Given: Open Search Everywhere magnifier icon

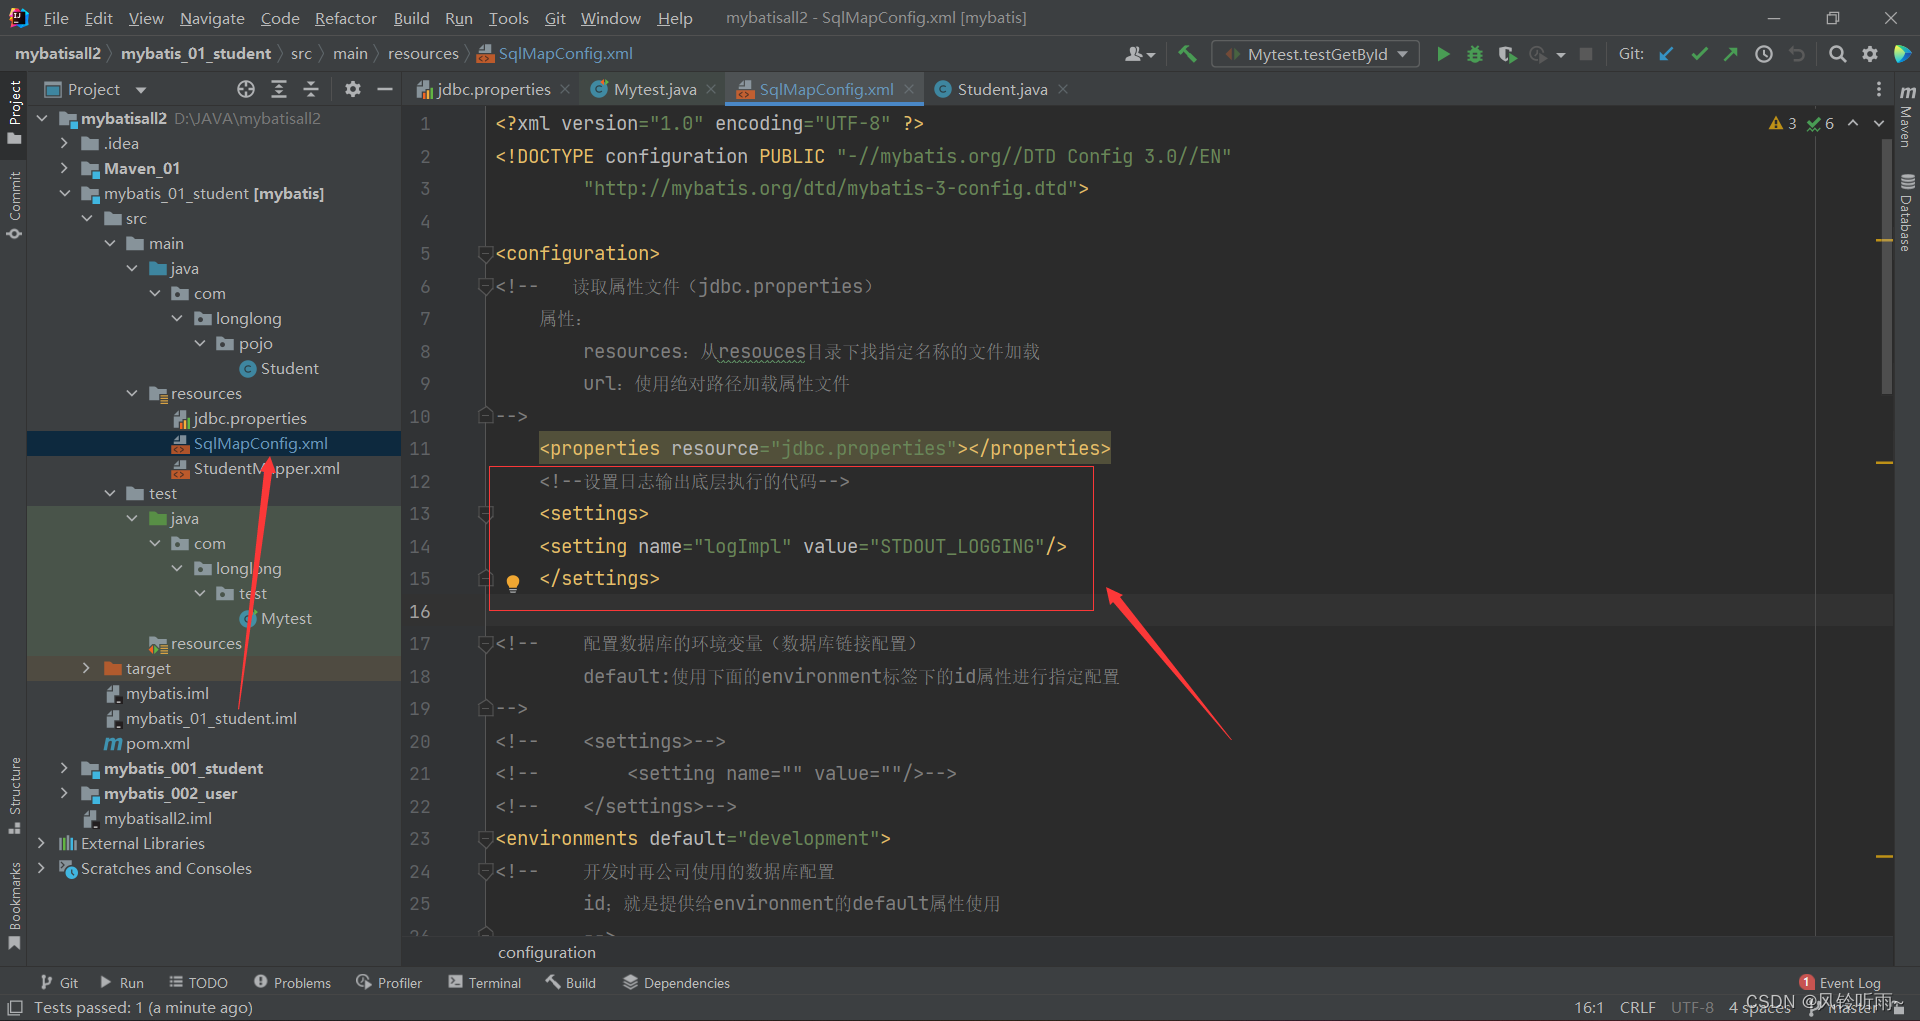Looking at the screenshot, I should click(x=1837, y=54).
